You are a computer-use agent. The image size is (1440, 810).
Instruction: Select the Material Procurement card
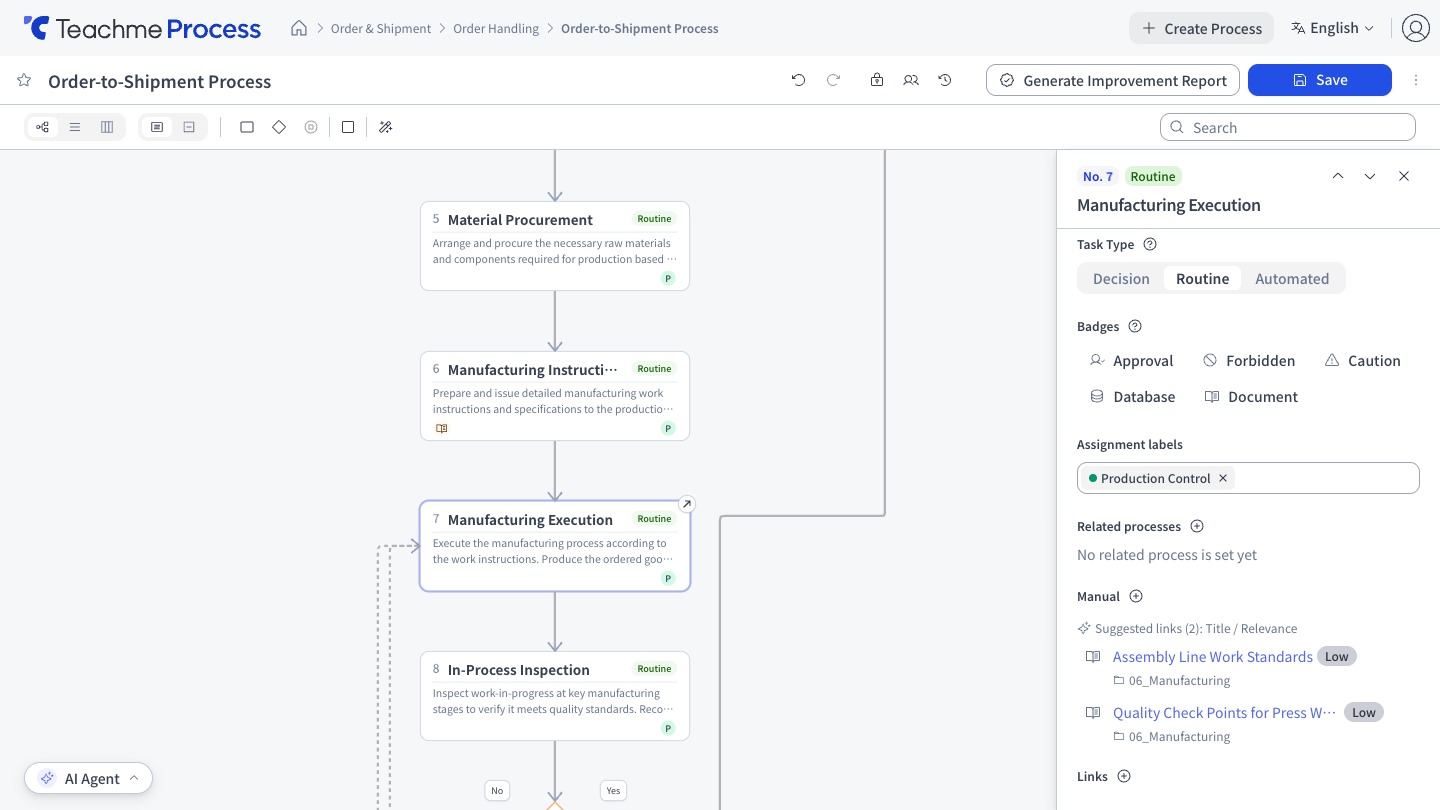tap(555, 246)
